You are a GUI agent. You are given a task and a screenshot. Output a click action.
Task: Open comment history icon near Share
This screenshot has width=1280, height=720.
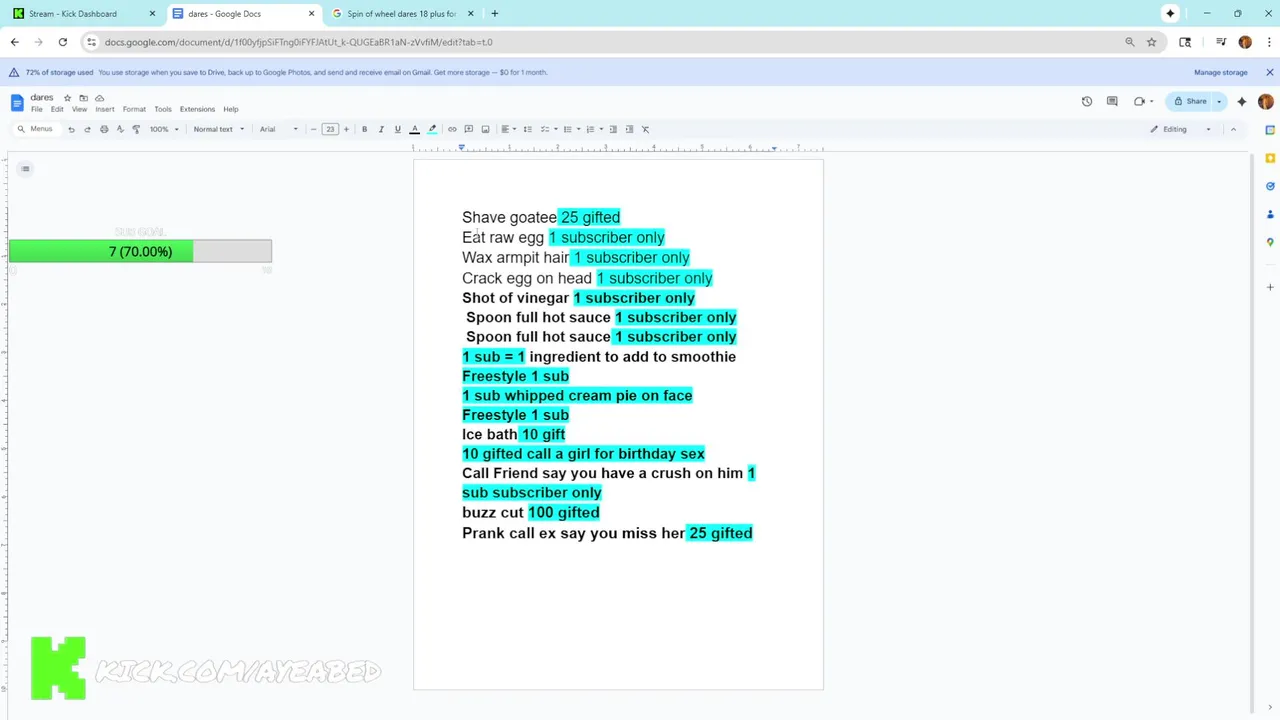tap(1112, 101)
